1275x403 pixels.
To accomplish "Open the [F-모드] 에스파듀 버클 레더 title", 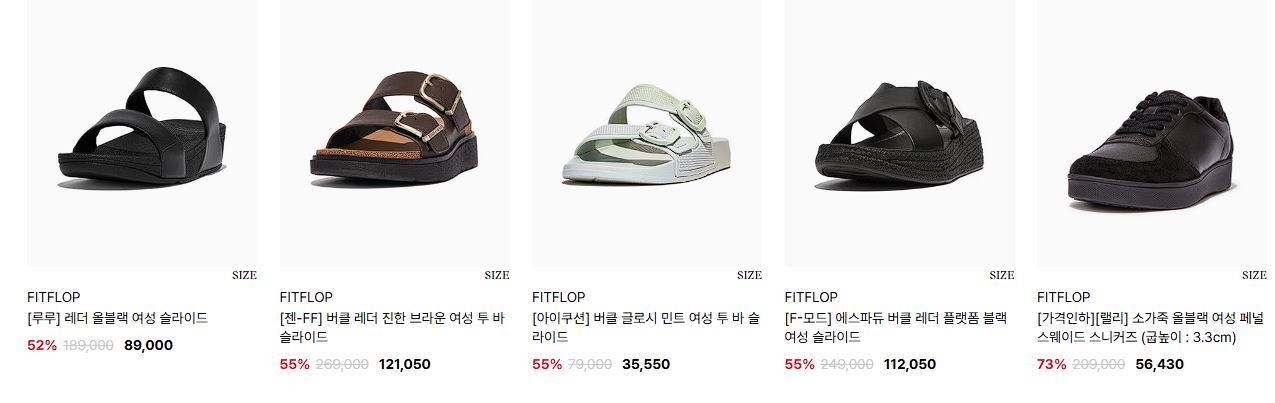I will point(896,328).
